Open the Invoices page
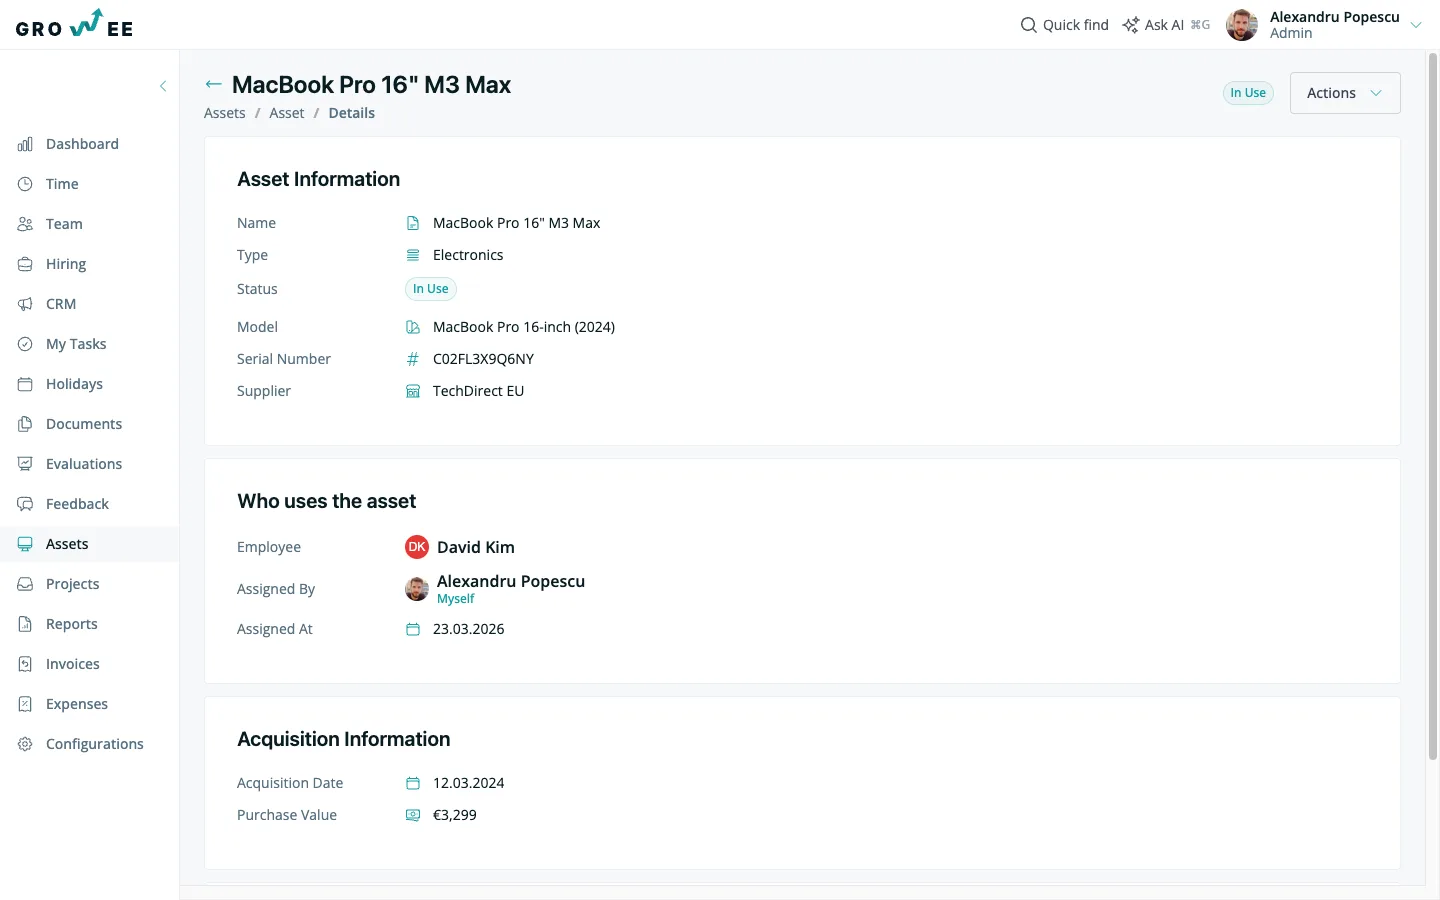The width and height of the screenshot is (1440, 900). (x=90, y=664)
